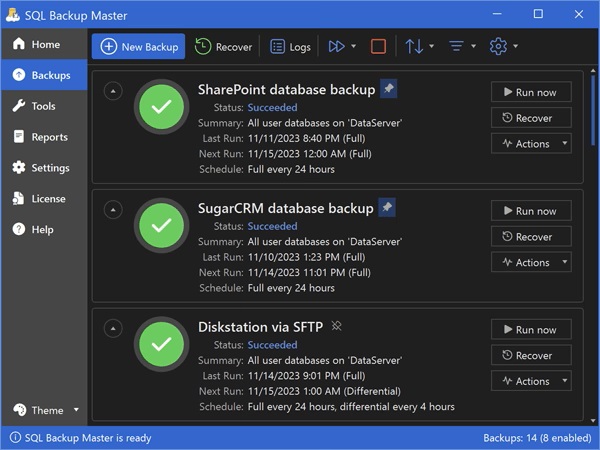Run the Diskstation via SFTP backup now
The height and width of the screenshot is (450, 600).
tap(531, 329)
